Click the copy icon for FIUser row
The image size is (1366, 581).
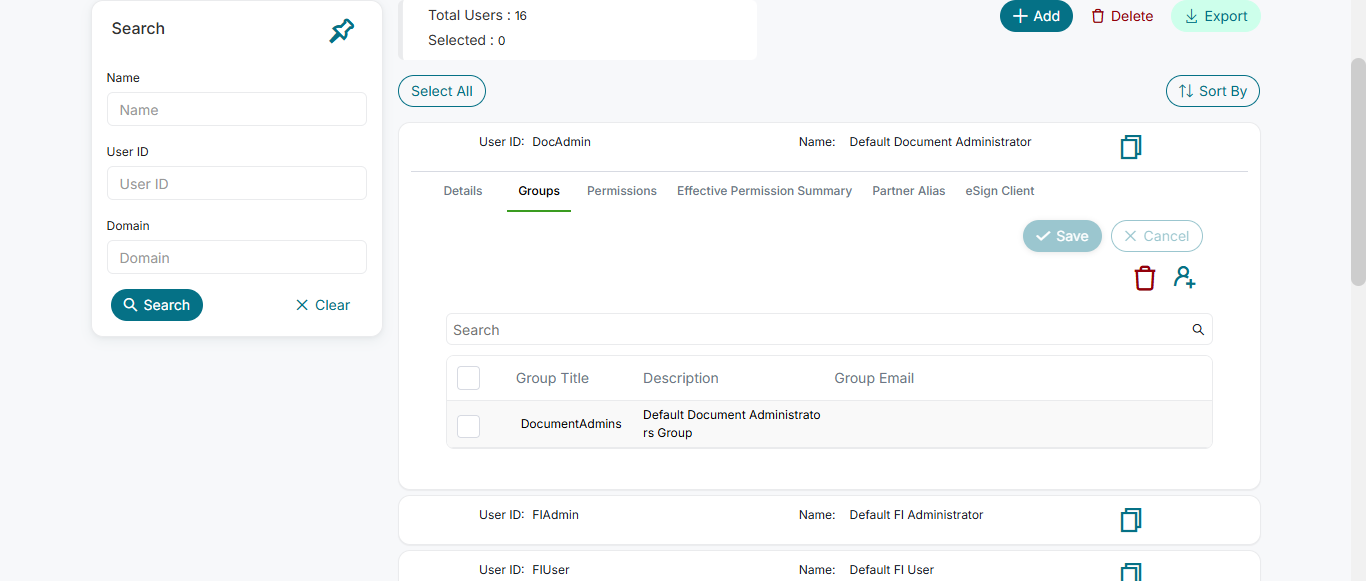[1131, 572]
